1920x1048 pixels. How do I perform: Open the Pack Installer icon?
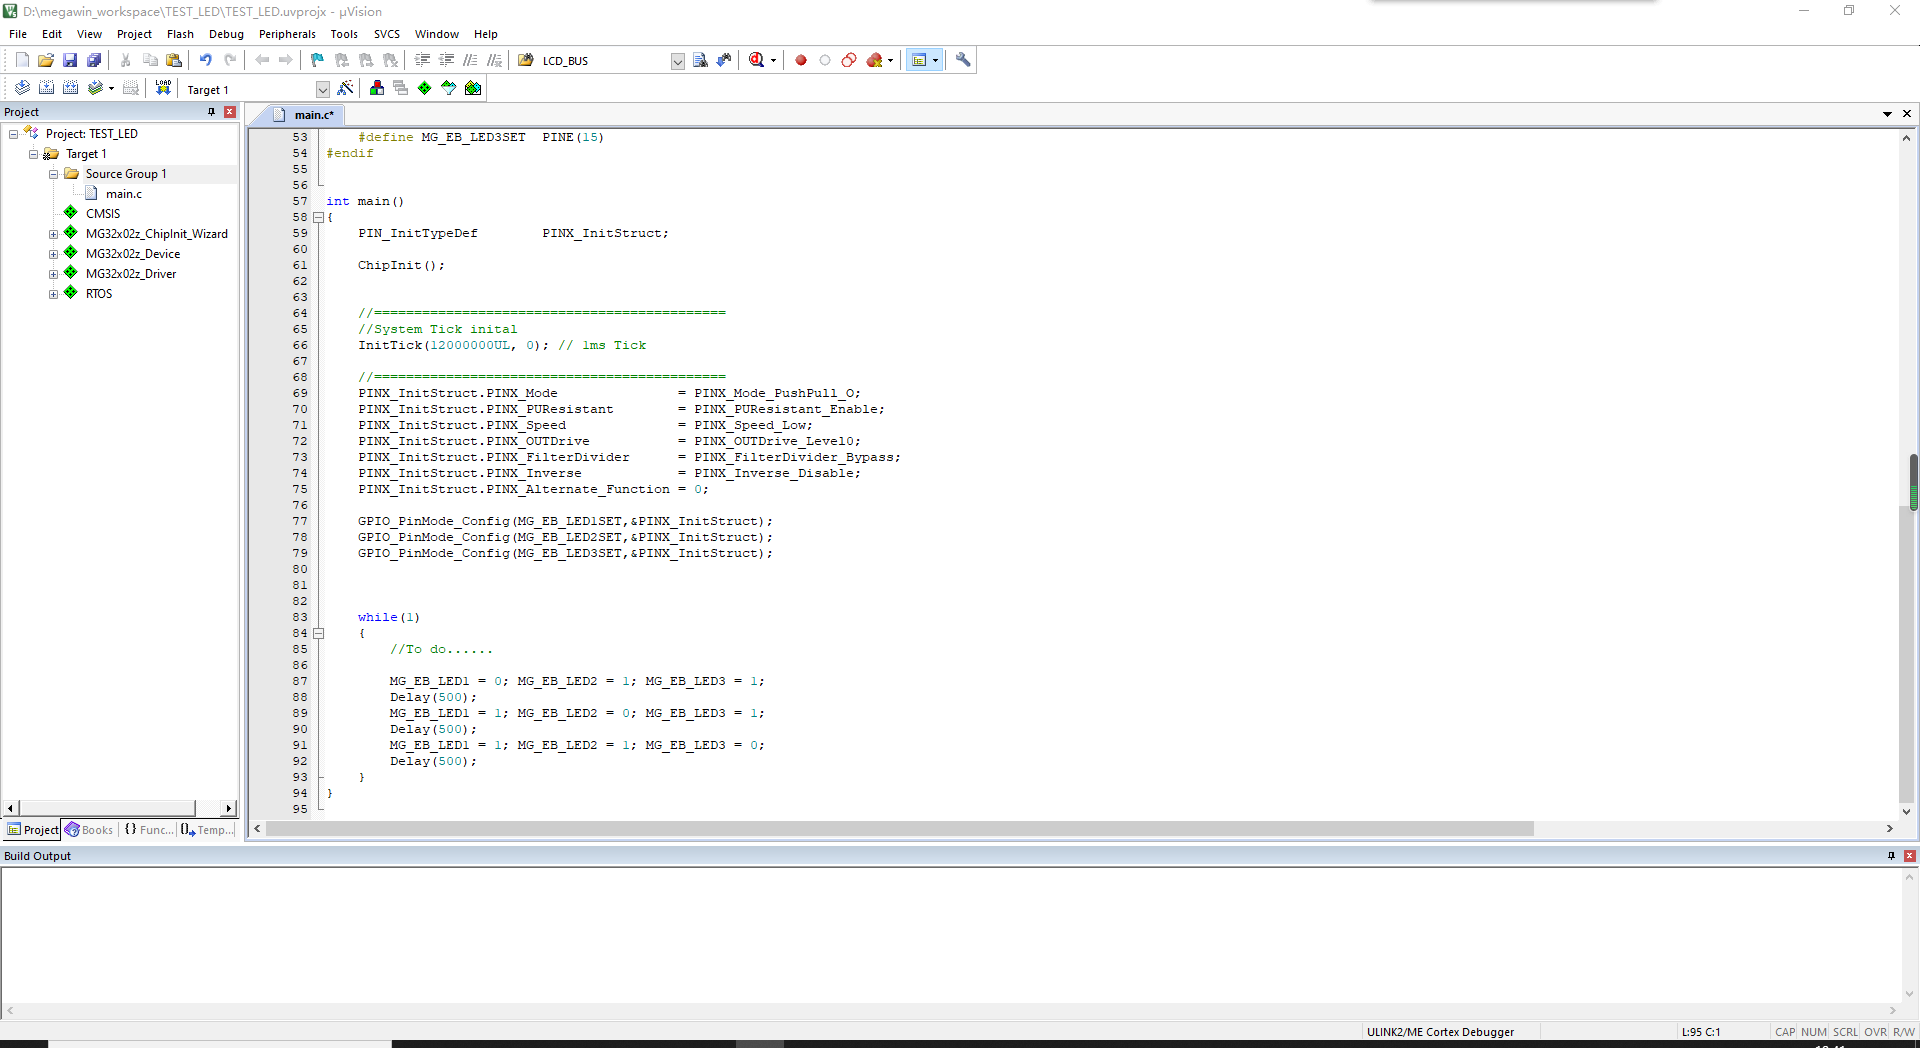click(x=473, y=88)
